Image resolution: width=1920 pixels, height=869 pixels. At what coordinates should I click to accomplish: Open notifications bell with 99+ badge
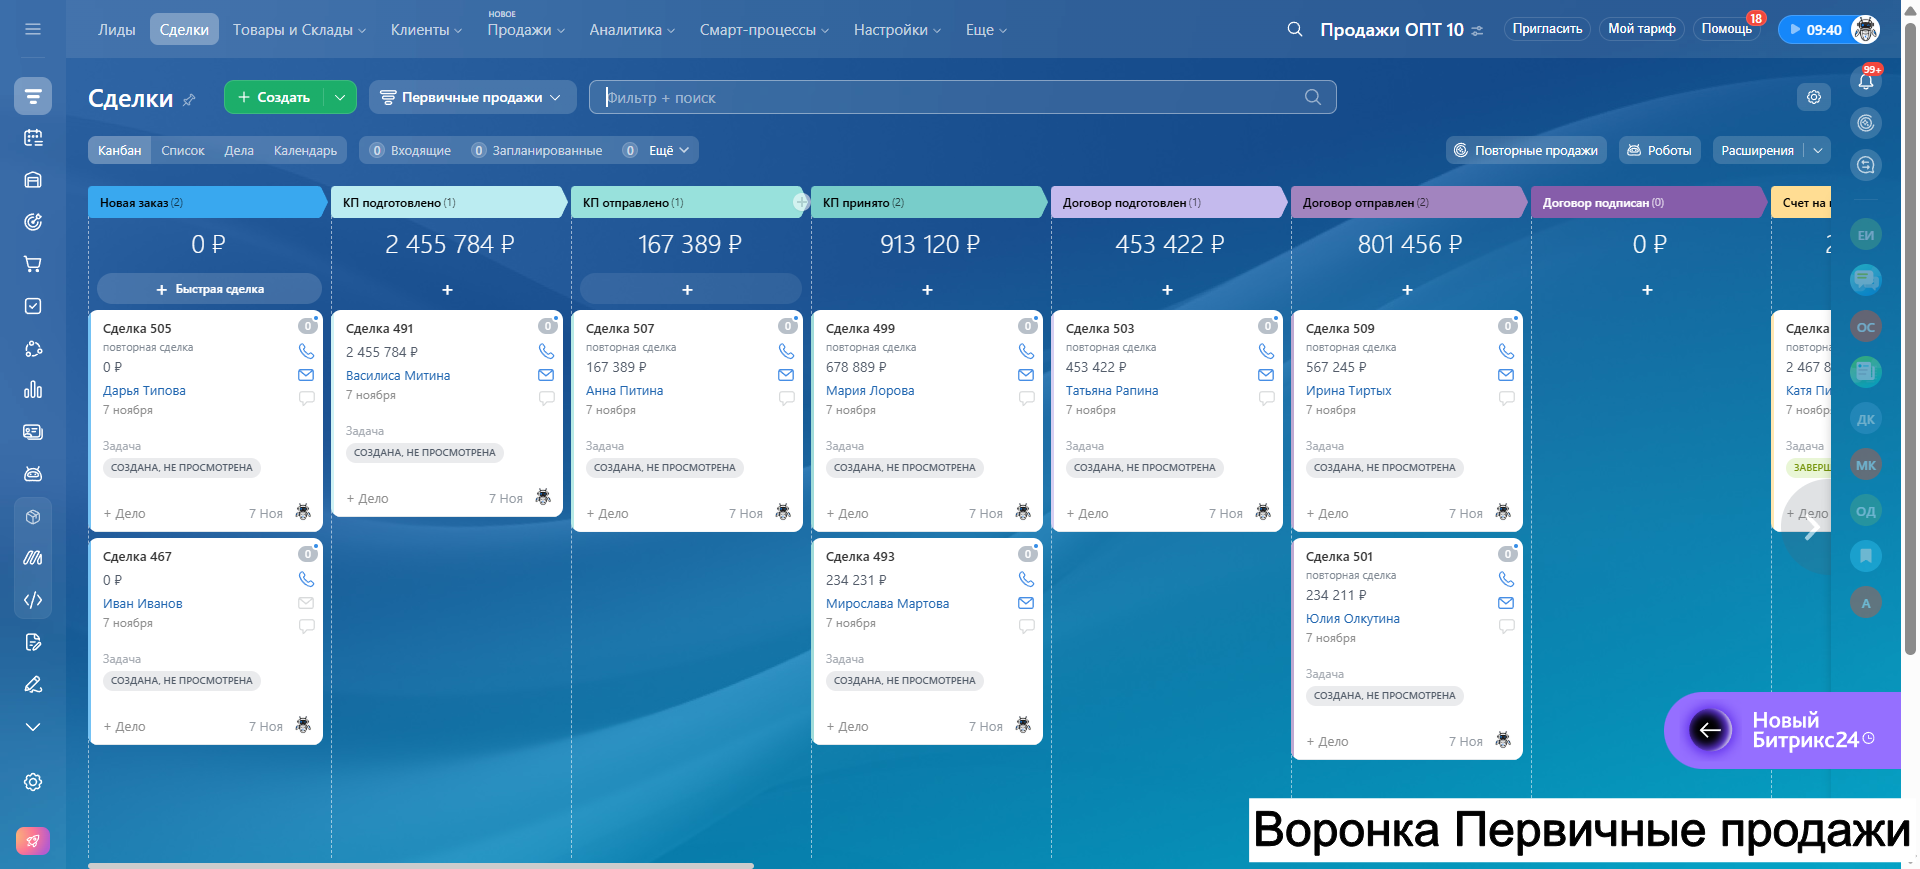point(1866,81)
